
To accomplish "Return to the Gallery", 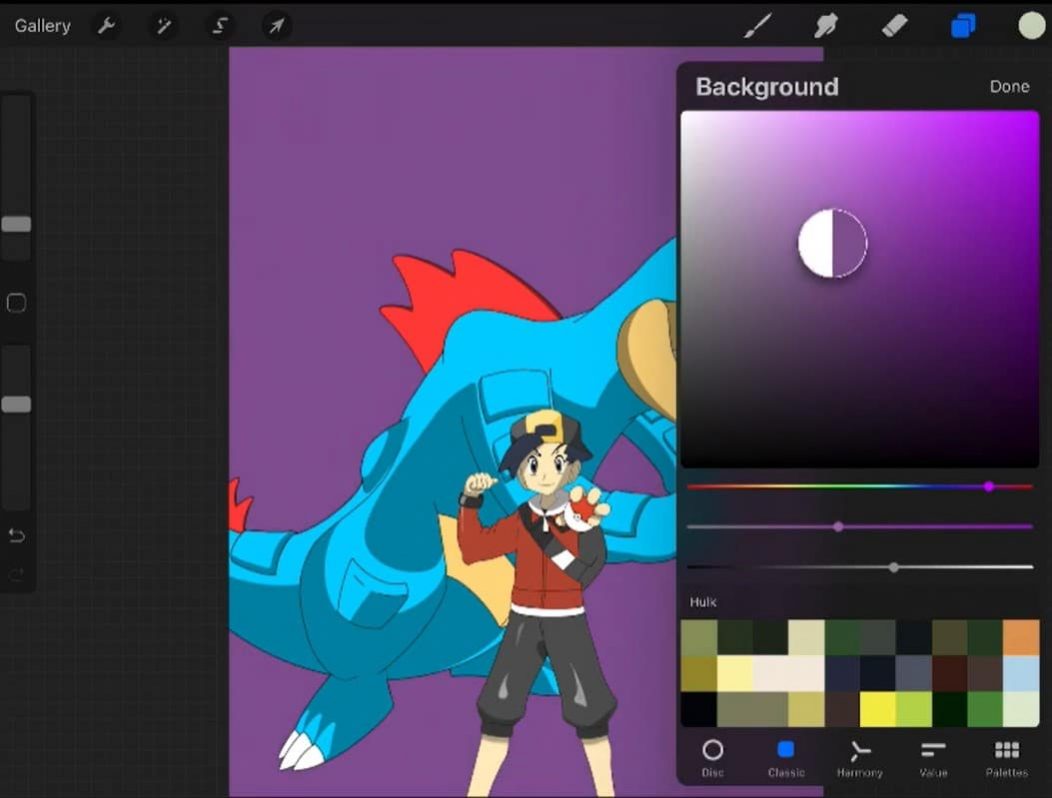I will (41, 25).
